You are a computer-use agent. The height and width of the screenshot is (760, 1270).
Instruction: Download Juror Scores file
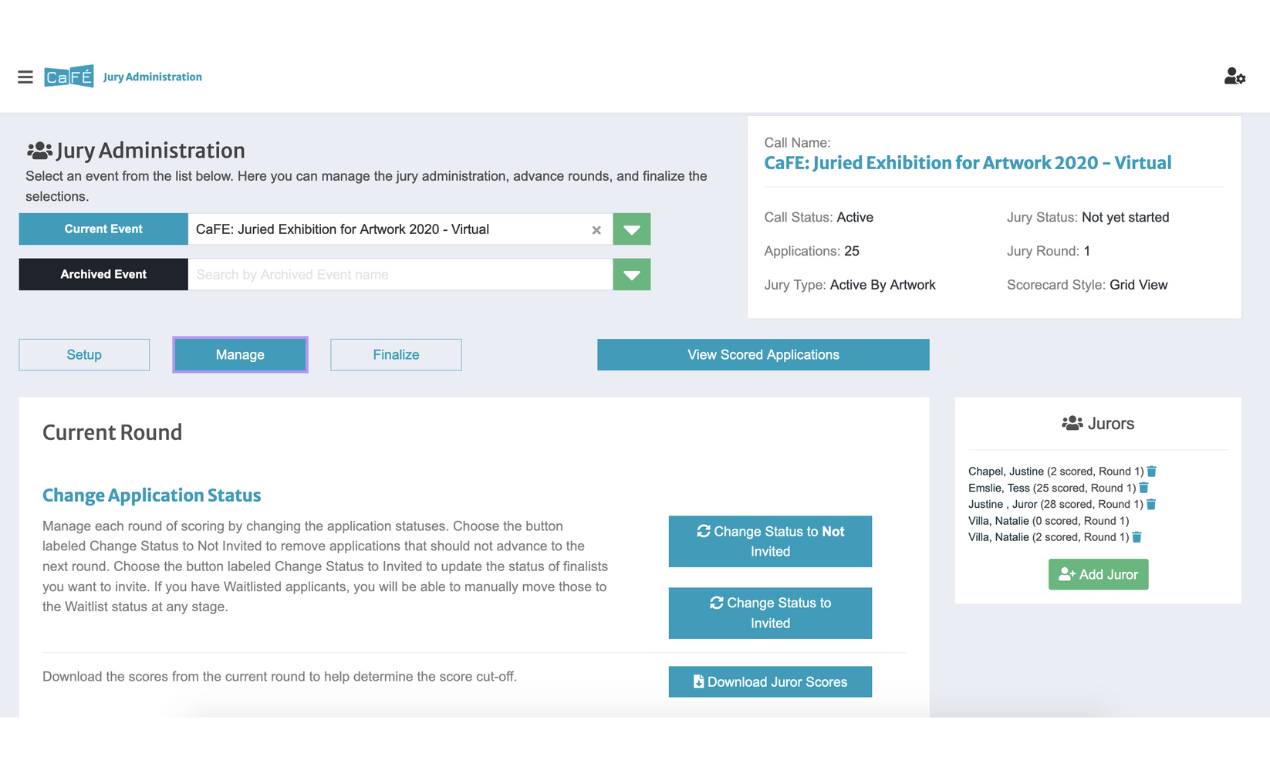tap(770, 682)
